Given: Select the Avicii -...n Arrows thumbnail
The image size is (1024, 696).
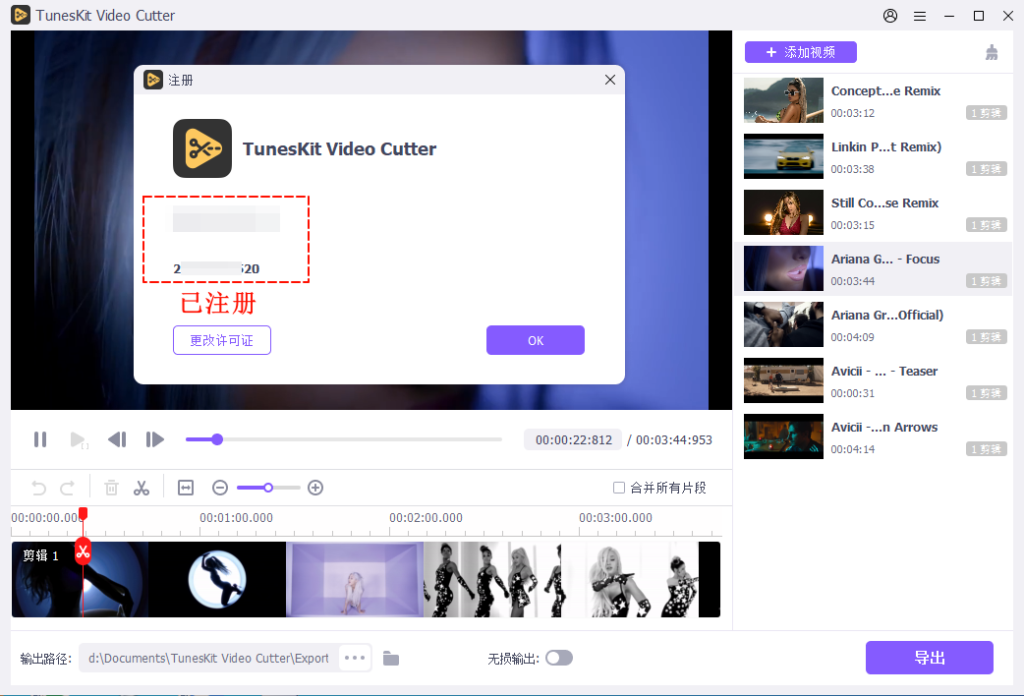Looking at the screenshot, I should tap(784, 437).
